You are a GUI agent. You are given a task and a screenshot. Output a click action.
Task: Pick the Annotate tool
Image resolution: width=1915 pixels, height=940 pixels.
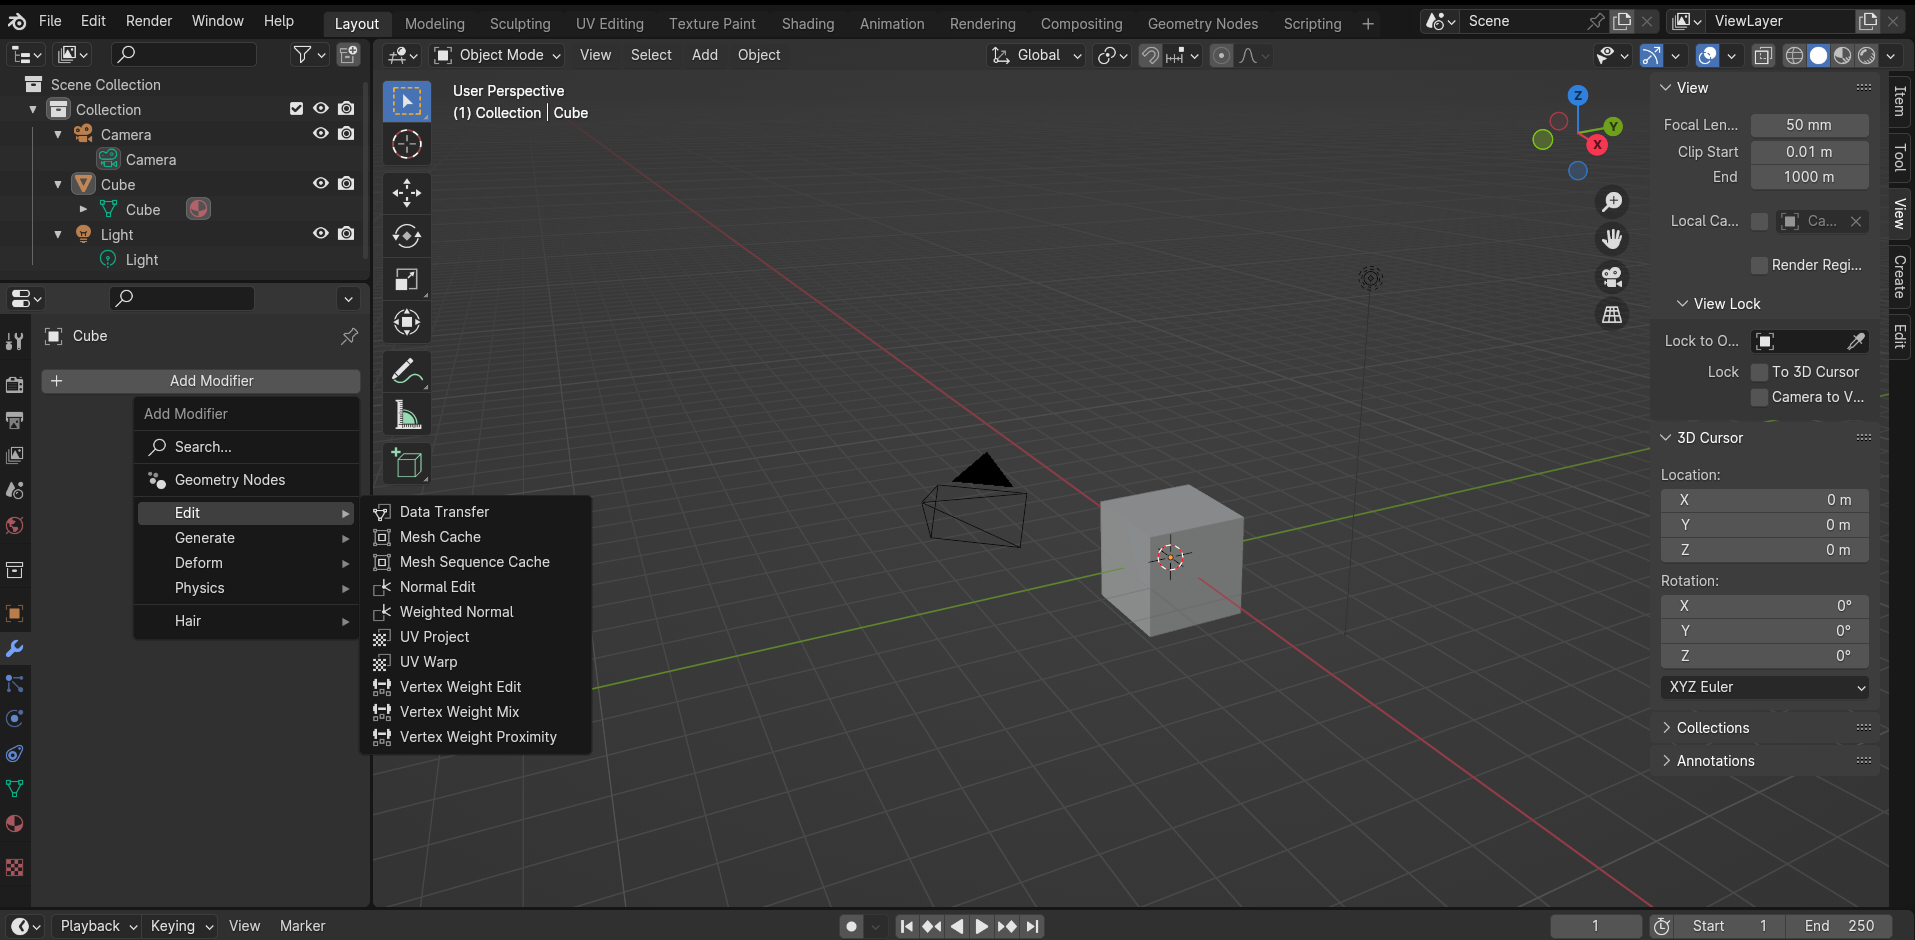coord(407,371)
